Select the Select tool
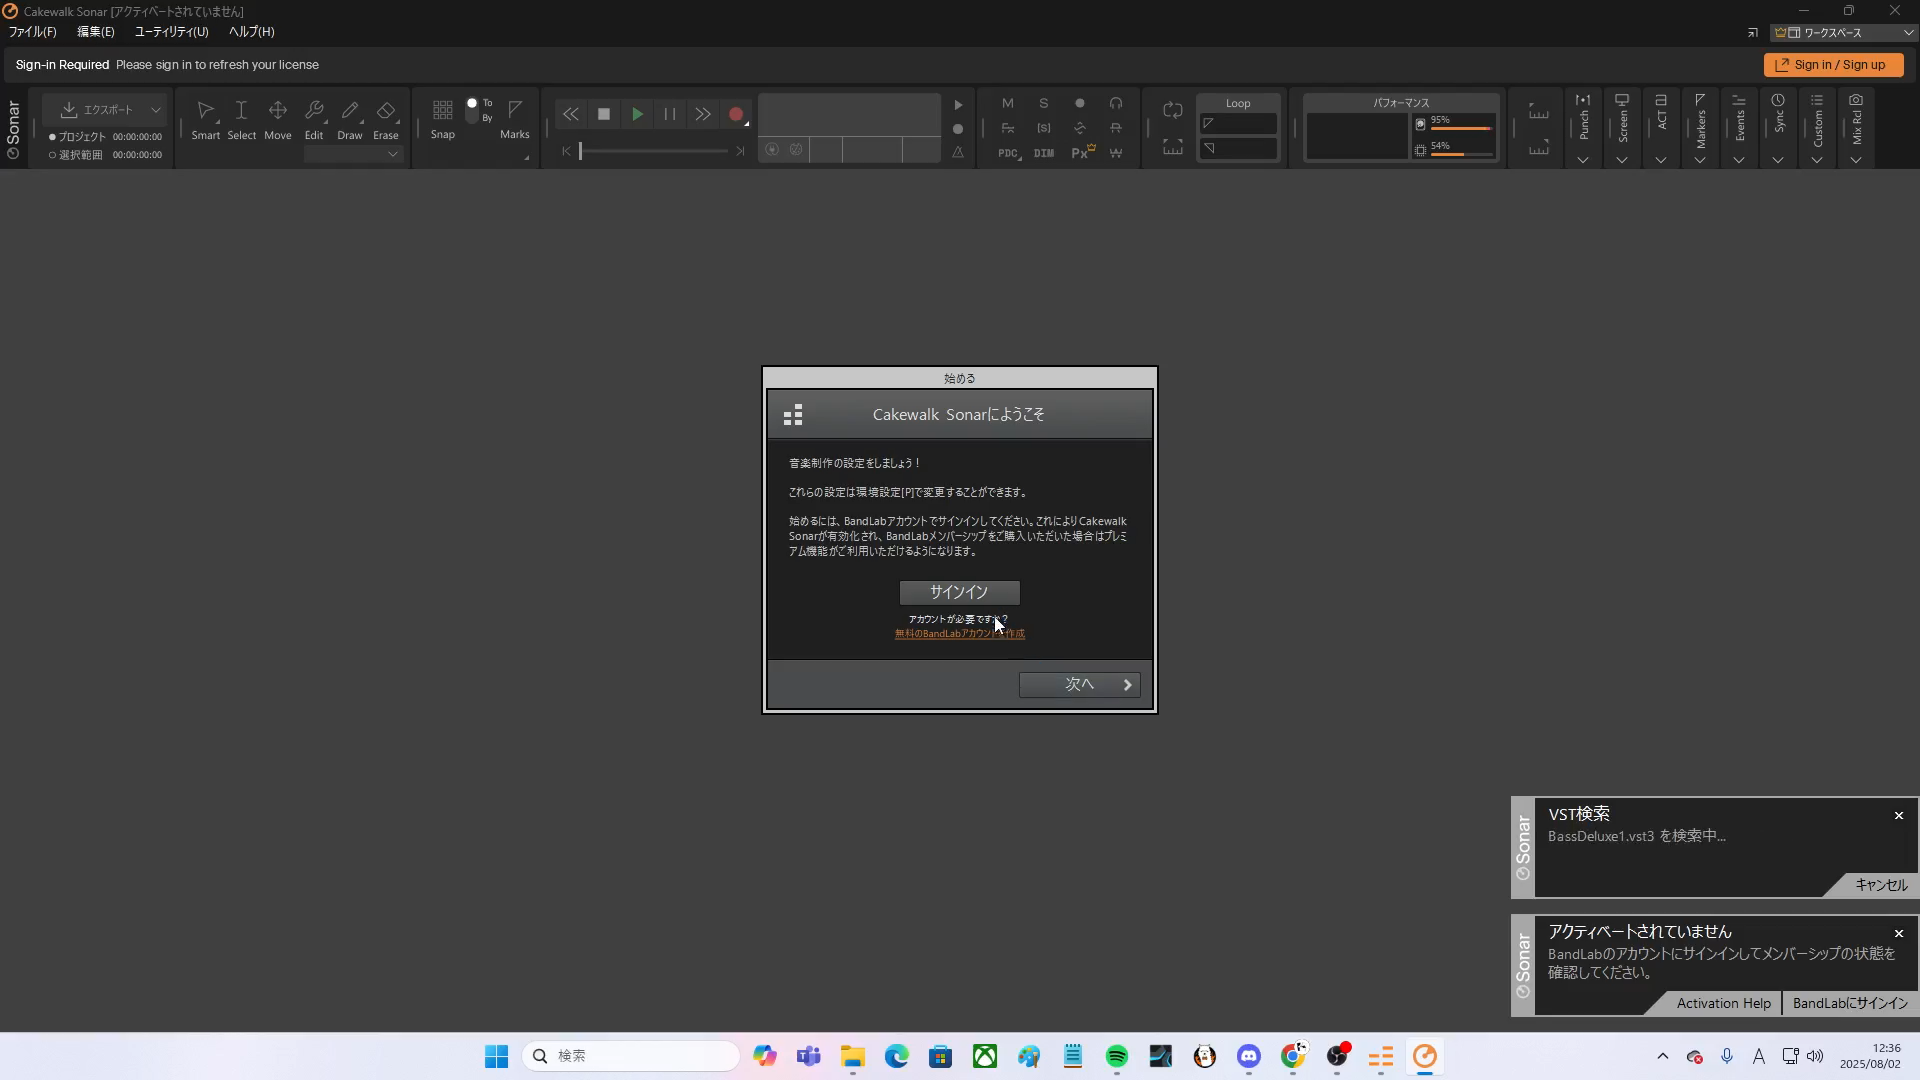This screenshot has width=1920, height=1080. [x=241, y=119]
